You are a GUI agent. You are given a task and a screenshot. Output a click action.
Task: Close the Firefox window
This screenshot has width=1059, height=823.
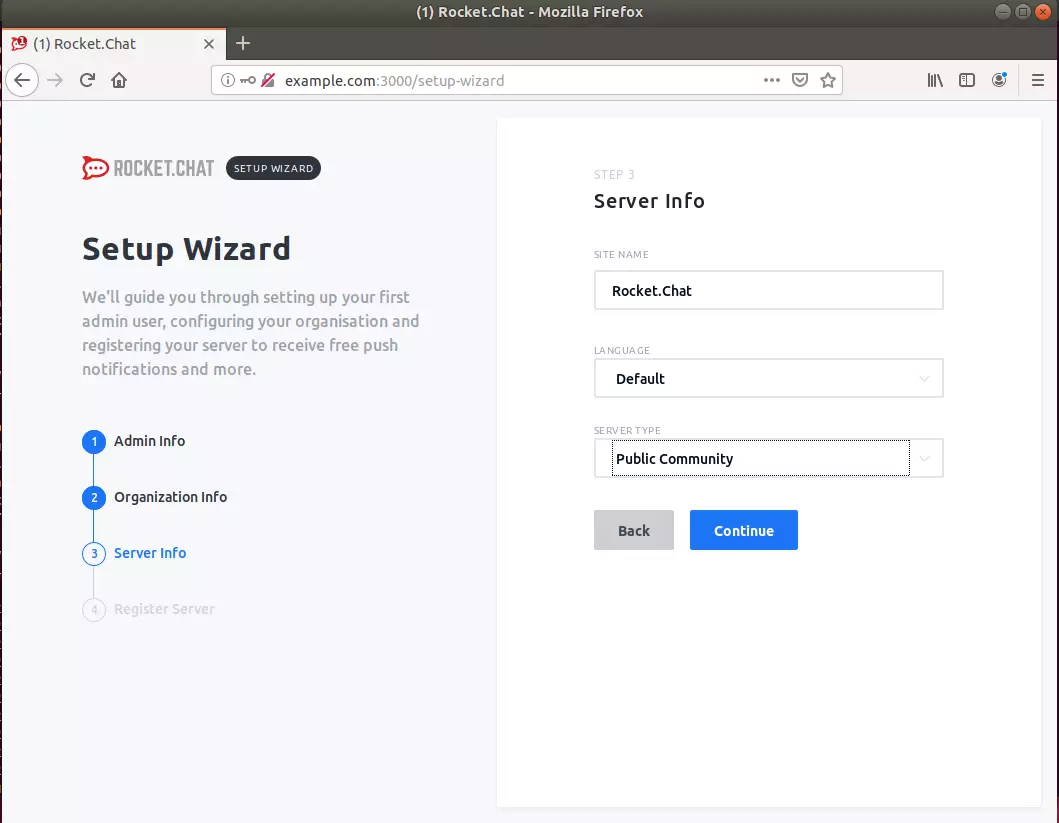[x=1043, y=11]
